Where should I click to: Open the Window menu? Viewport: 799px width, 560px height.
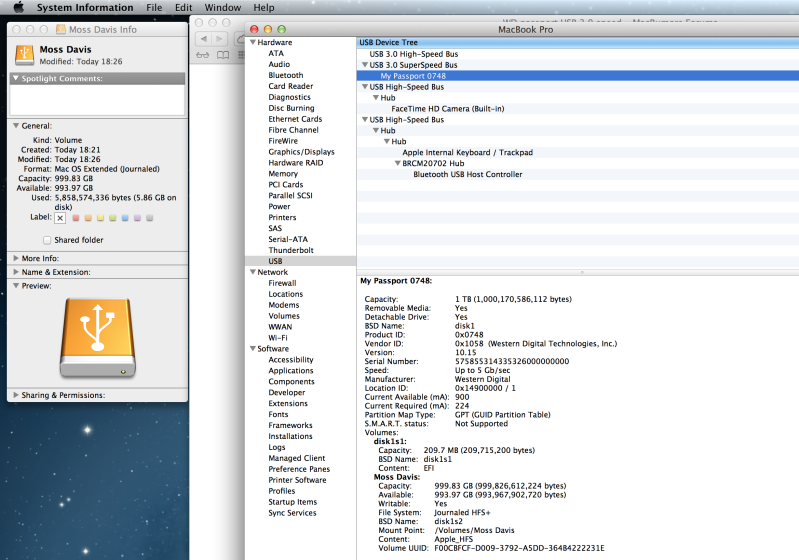223,8
